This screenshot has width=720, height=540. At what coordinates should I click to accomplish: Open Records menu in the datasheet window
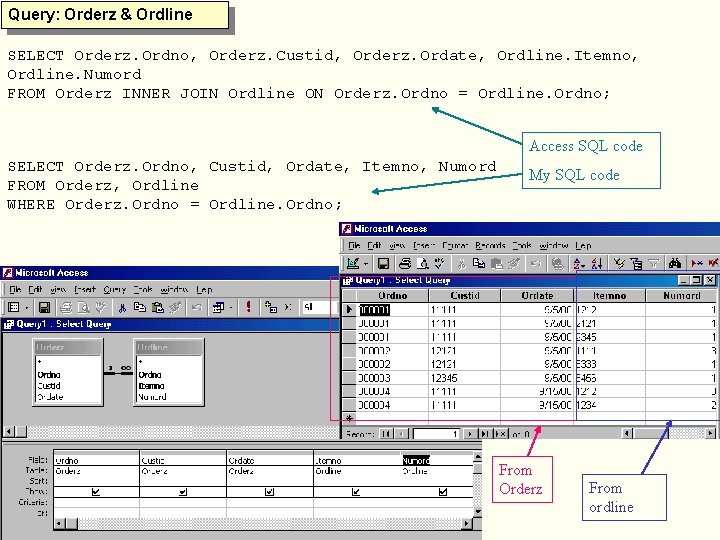coord(490,245)
